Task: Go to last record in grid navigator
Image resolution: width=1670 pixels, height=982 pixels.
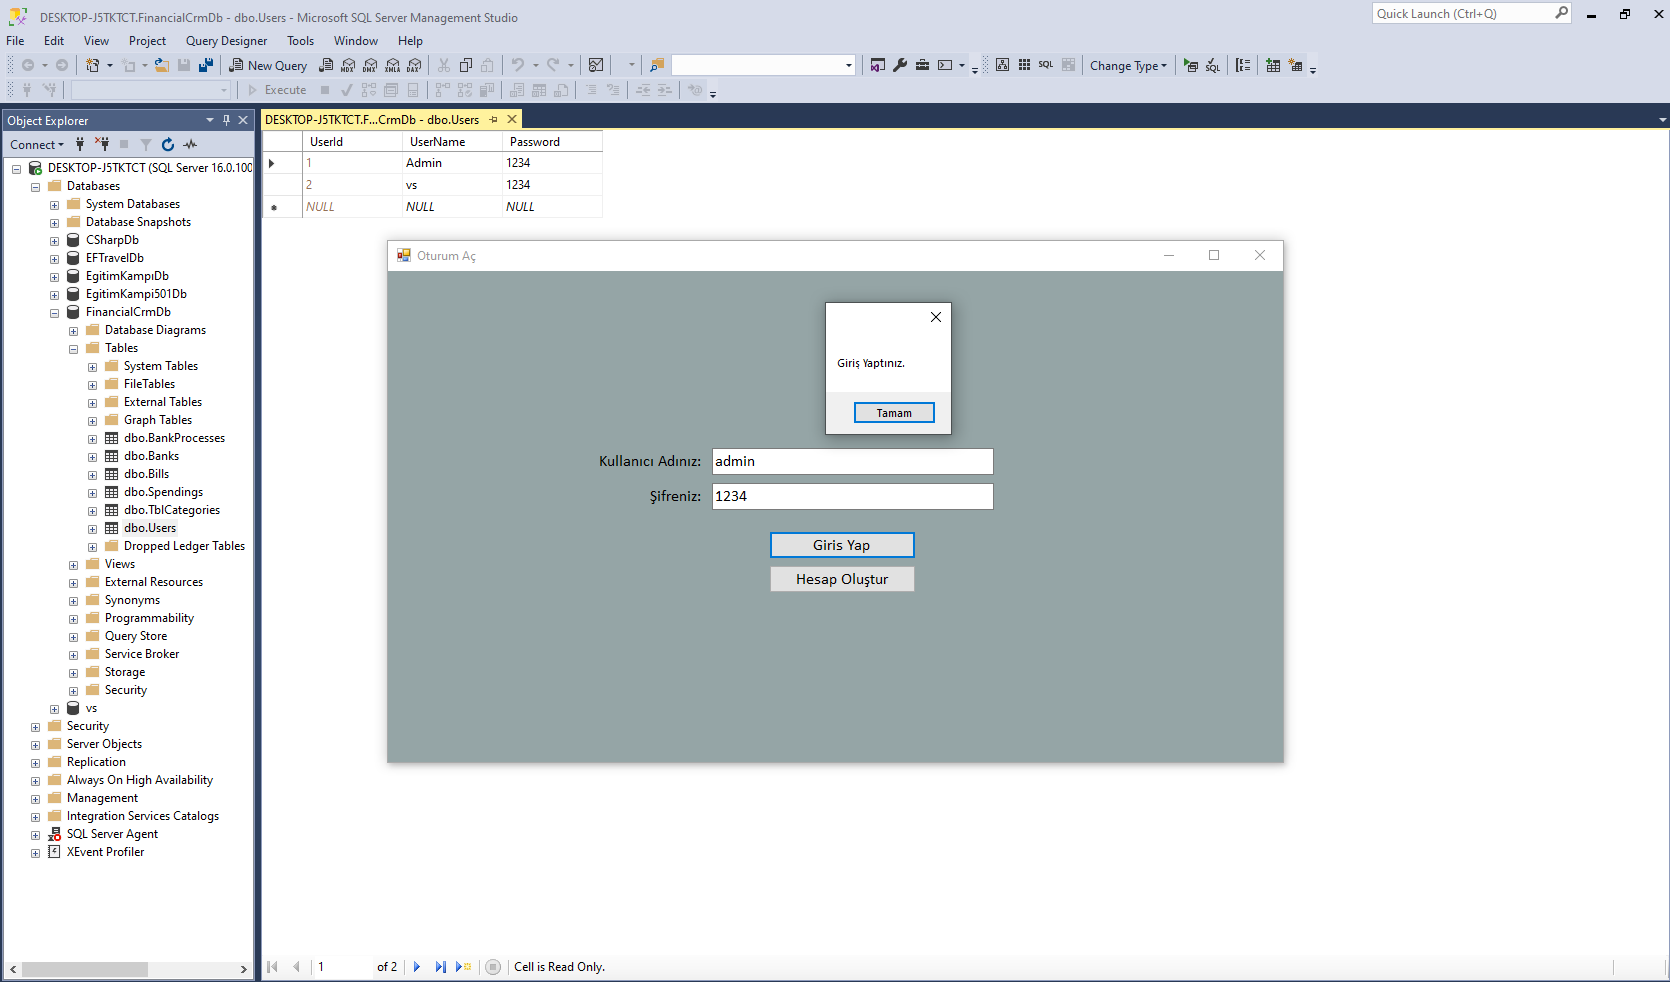Action: pos(440,967)
